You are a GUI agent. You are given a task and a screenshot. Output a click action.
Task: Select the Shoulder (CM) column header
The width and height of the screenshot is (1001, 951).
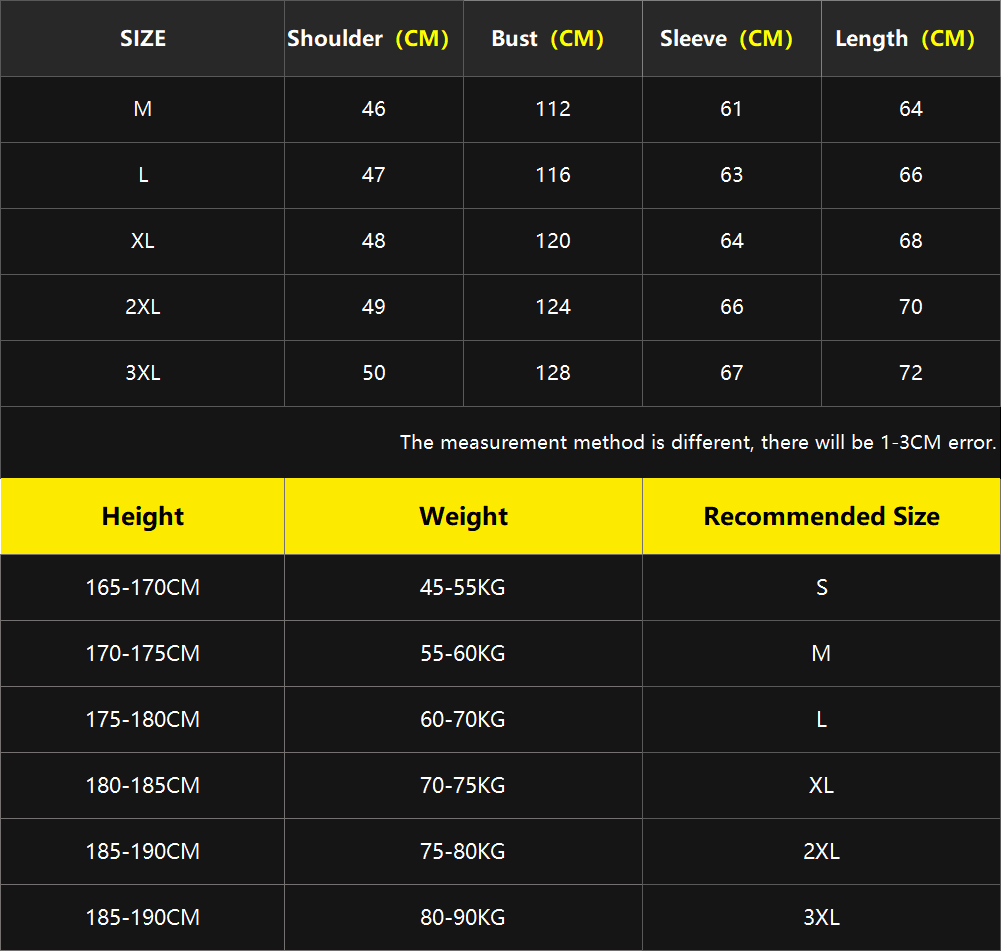(x=368, y=39)
